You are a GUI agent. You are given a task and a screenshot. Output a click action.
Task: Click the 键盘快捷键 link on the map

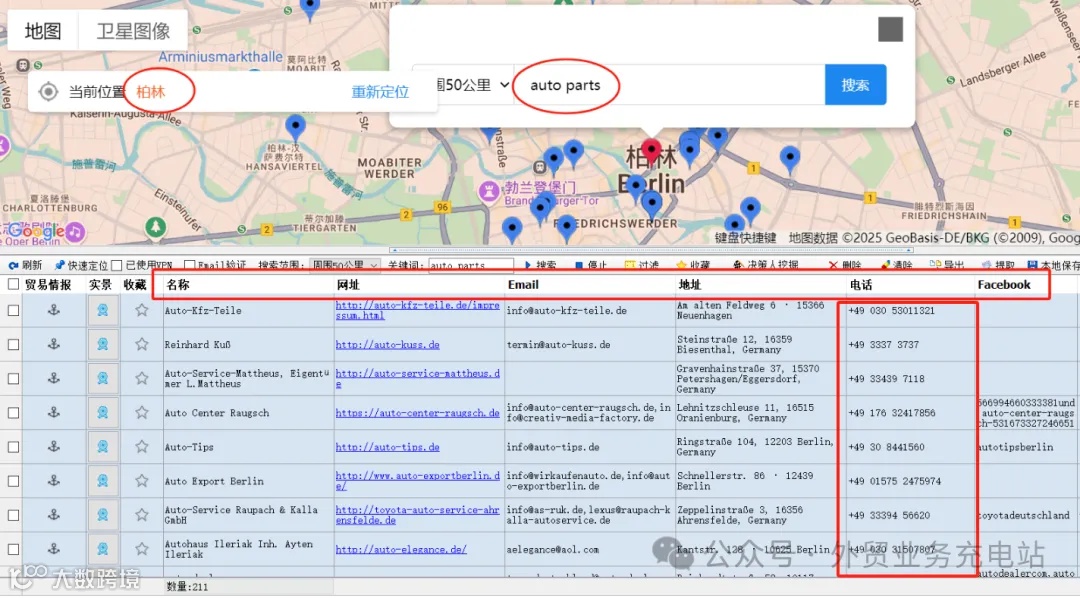[745, 238]
